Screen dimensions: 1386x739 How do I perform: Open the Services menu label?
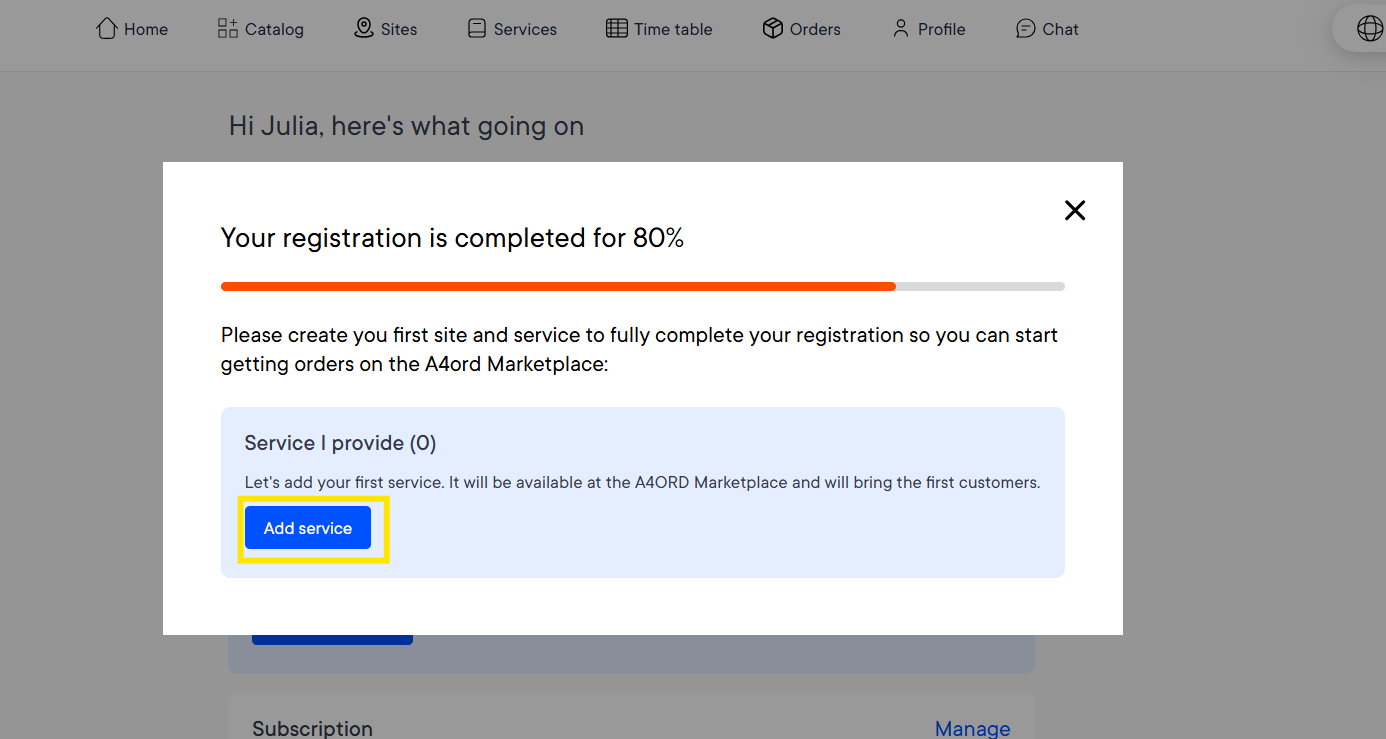[525, 29]
